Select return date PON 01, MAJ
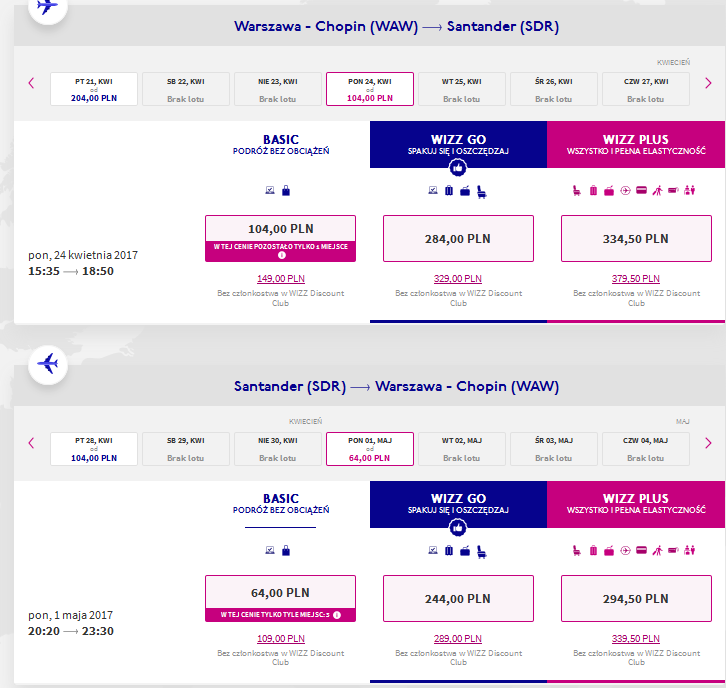Viewport: 726px width, 688px height. click(x=370, y=449)
